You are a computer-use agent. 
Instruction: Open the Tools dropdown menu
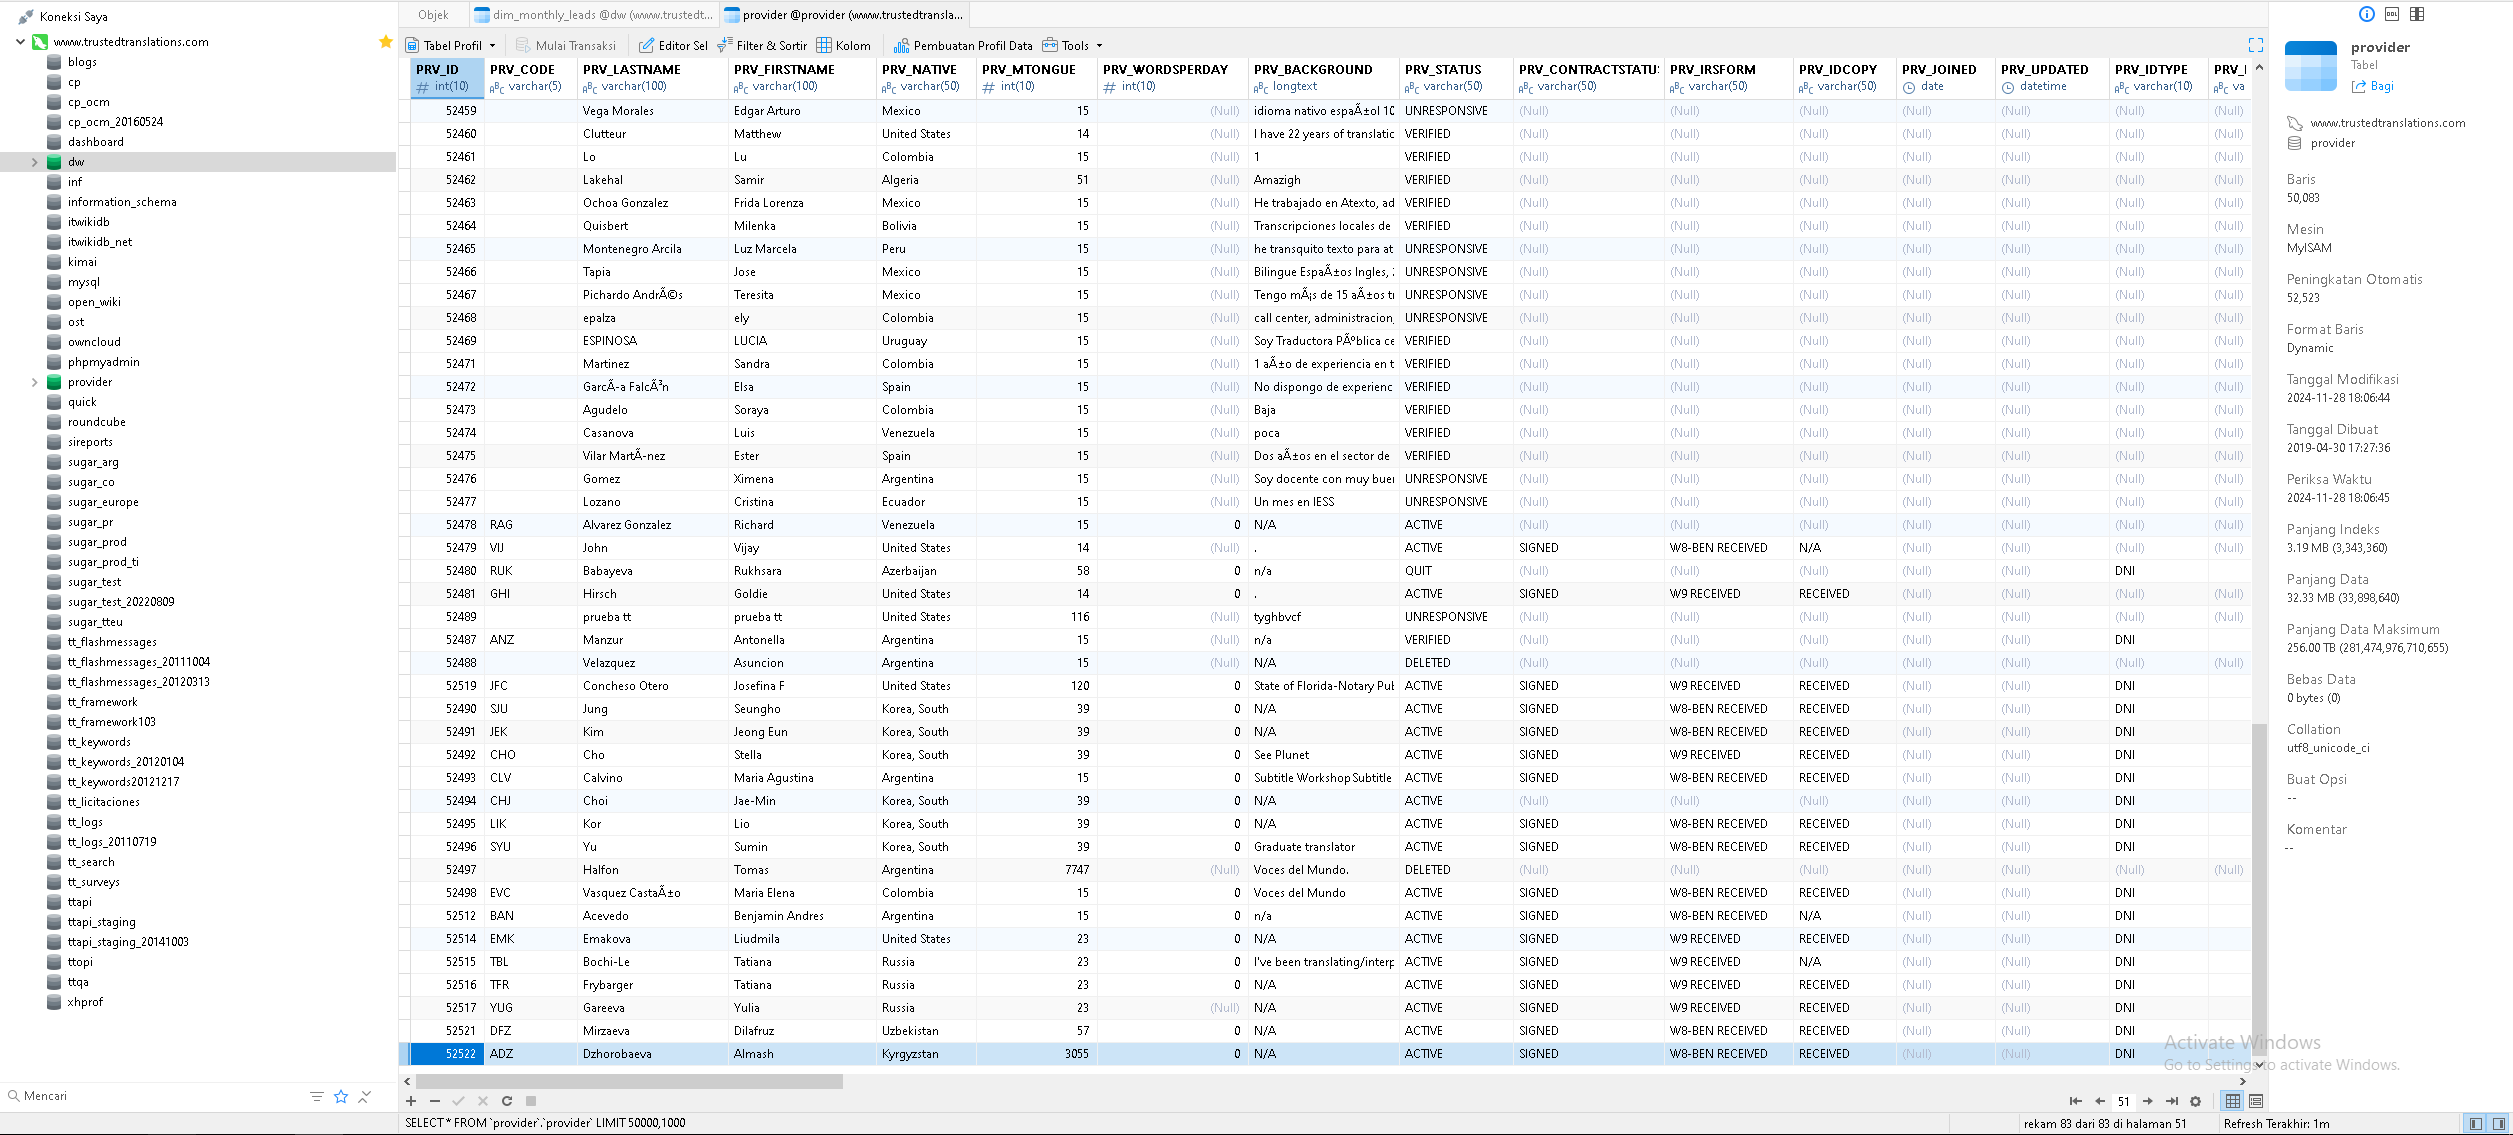1072,45
